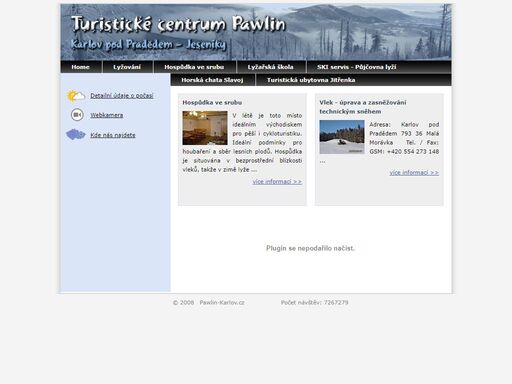
Task: Open the Webkamera link
Action: coord(107,115)
